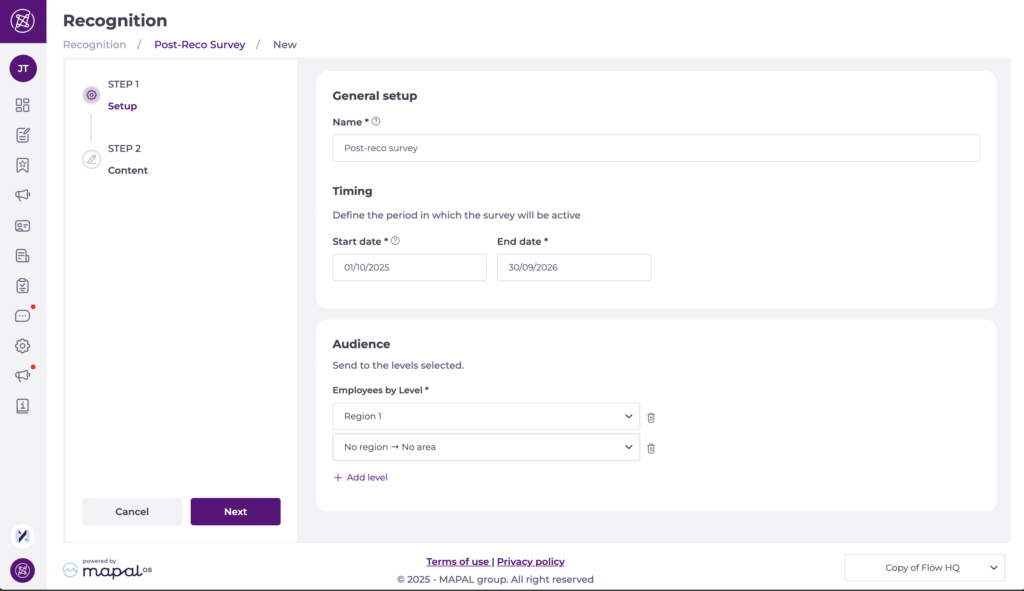Image resolution: width=1024 pixels, height=591 pixels.
Task: Click the JT user avatar
Action: (x=22, y=69)
